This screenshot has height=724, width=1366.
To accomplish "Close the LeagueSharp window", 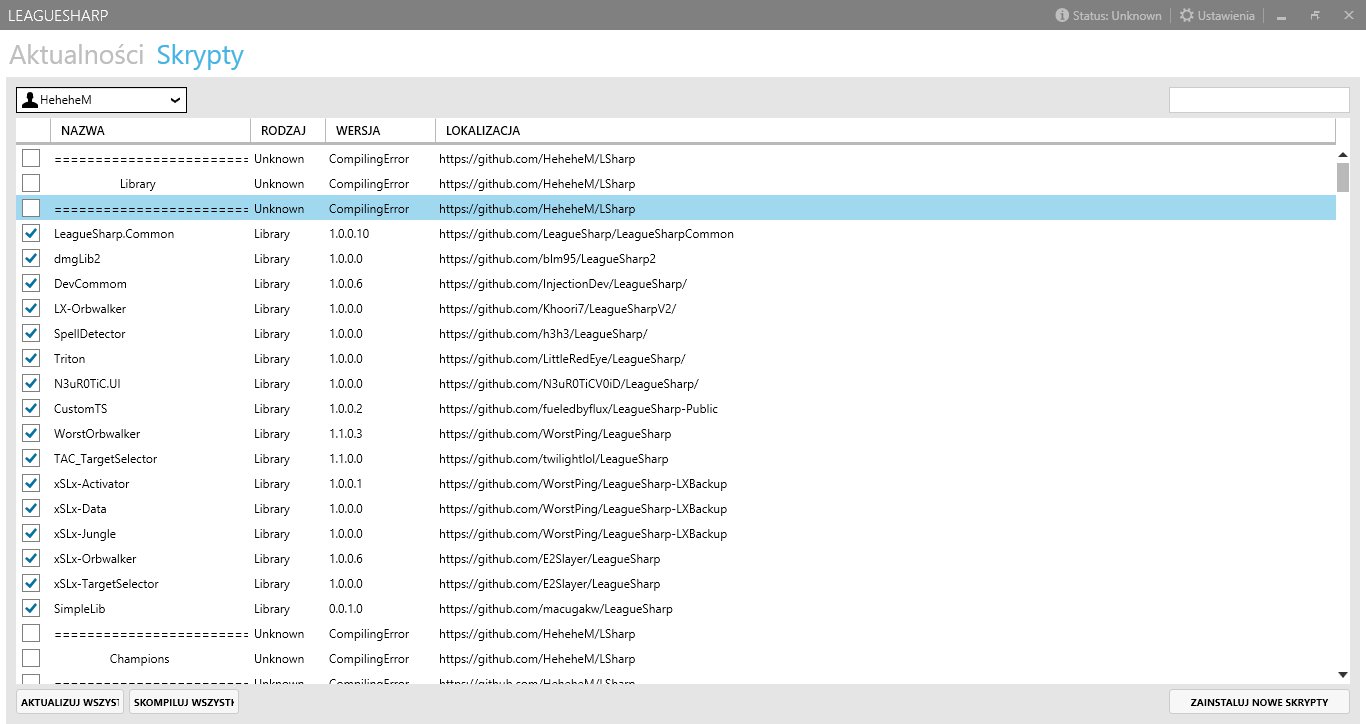I will [x=1349, y=16].
